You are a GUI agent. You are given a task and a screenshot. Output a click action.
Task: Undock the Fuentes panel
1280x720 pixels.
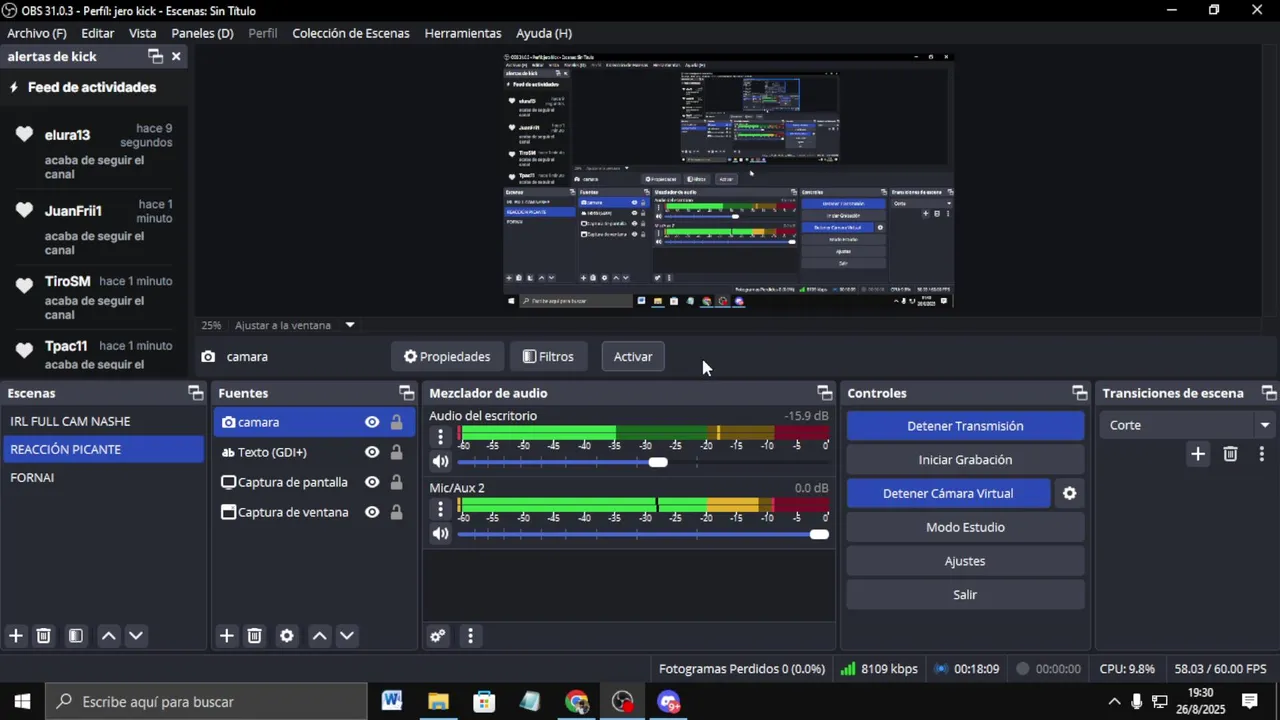coord(406,393)
